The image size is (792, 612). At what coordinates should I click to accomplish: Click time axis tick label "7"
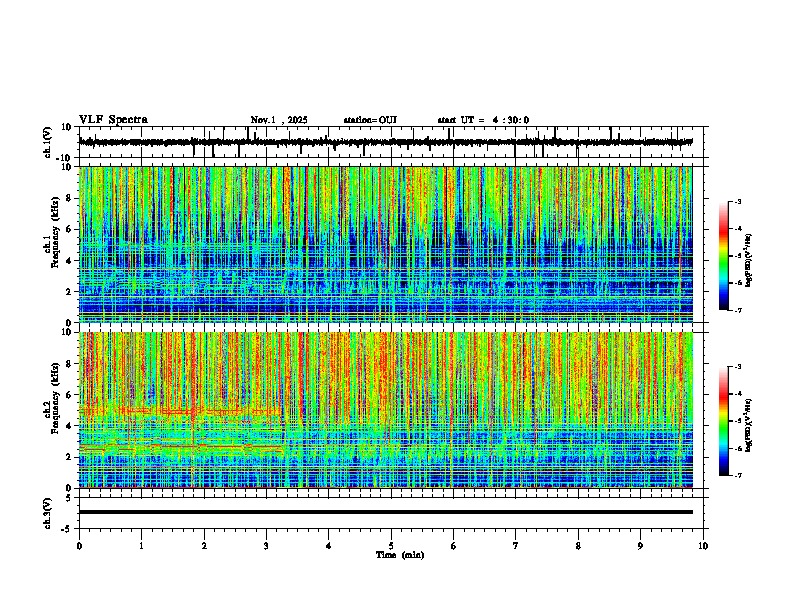tap(516, 546)
